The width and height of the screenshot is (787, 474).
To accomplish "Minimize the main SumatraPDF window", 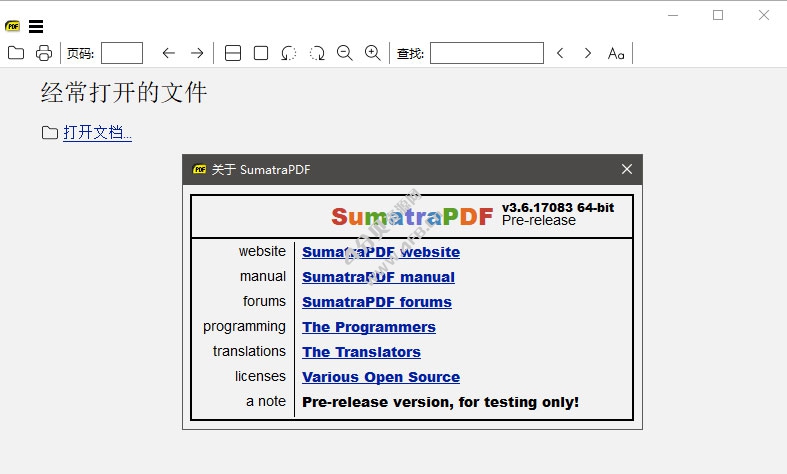I will pyautogui.click(x=673, y=16).
